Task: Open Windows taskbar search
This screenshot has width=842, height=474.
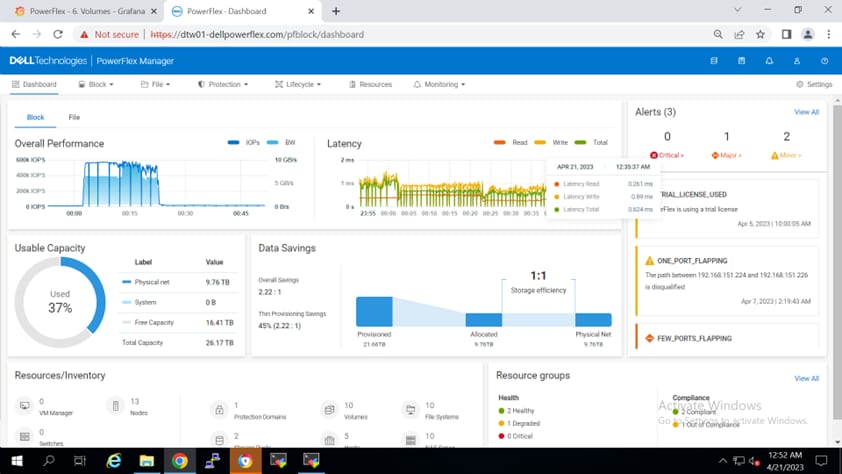Action: (x=49, y=461)
